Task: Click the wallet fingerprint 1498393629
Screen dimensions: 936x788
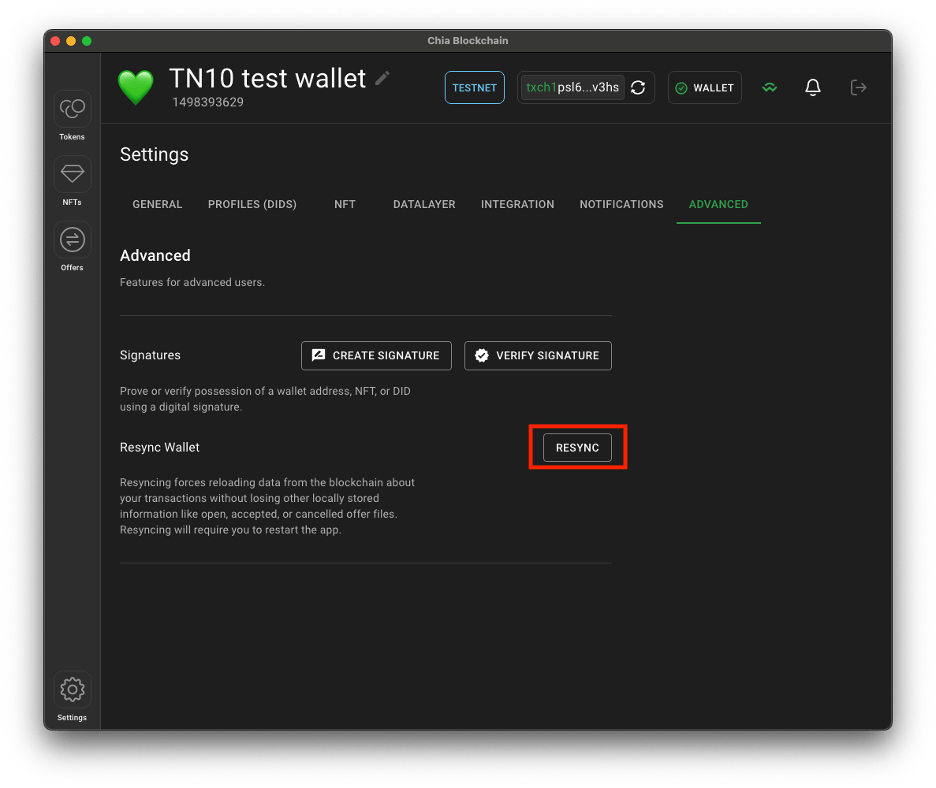Action: 208,102
